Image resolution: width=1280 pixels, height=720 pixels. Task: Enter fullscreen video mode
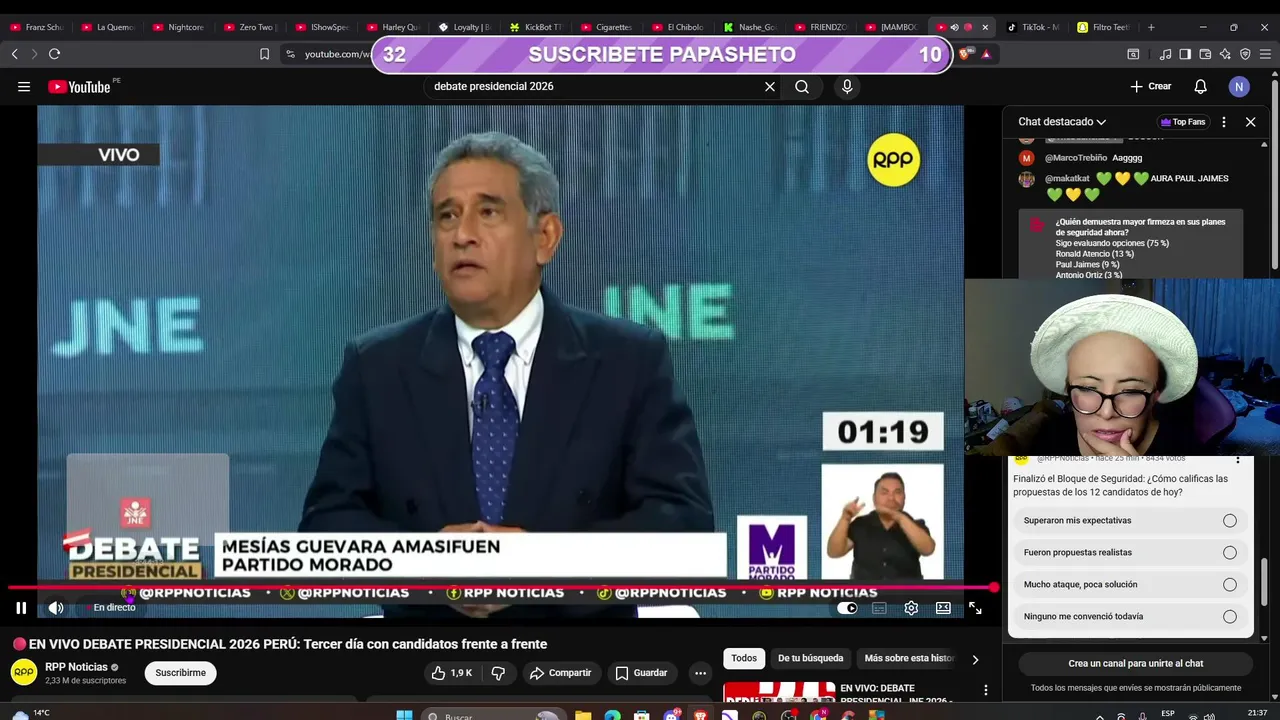975,607
